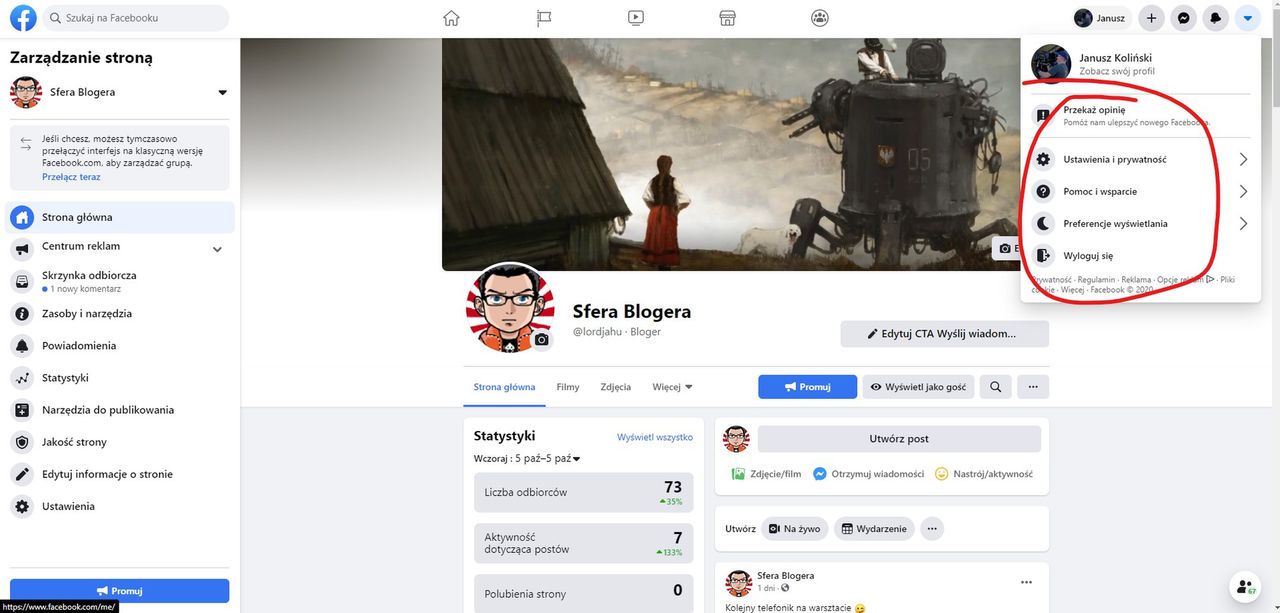
Task: Click the camera button on the cover photo
Action: (1005, 248)
